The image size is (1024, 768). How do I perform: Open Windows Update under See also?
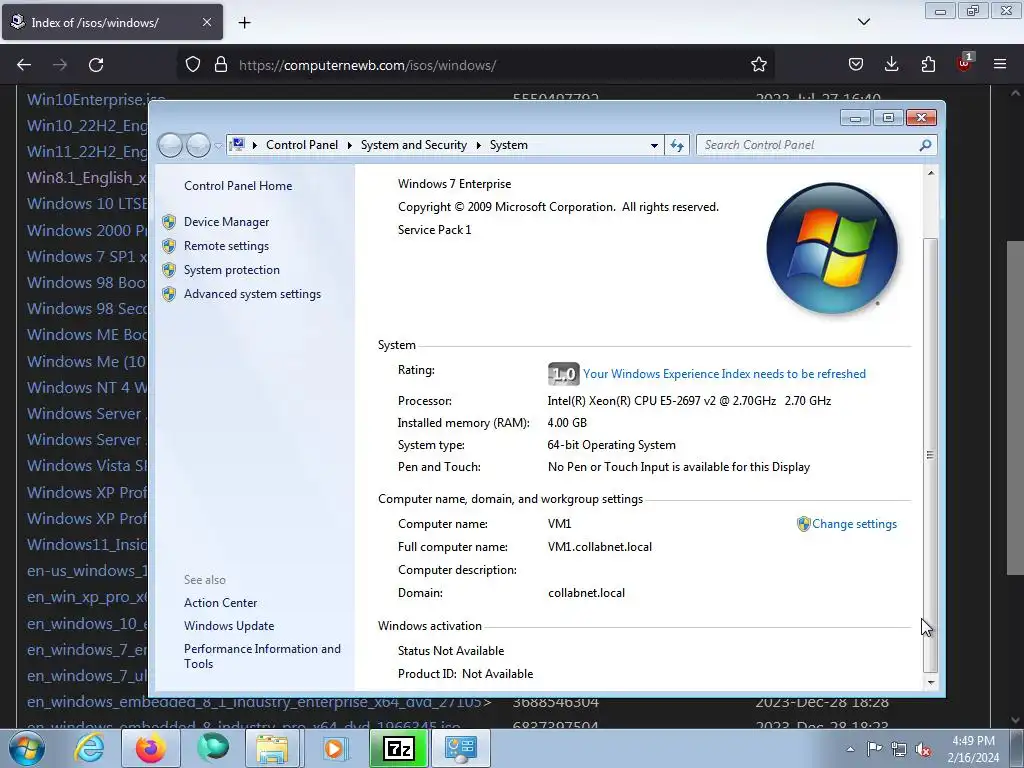[229, 626]
